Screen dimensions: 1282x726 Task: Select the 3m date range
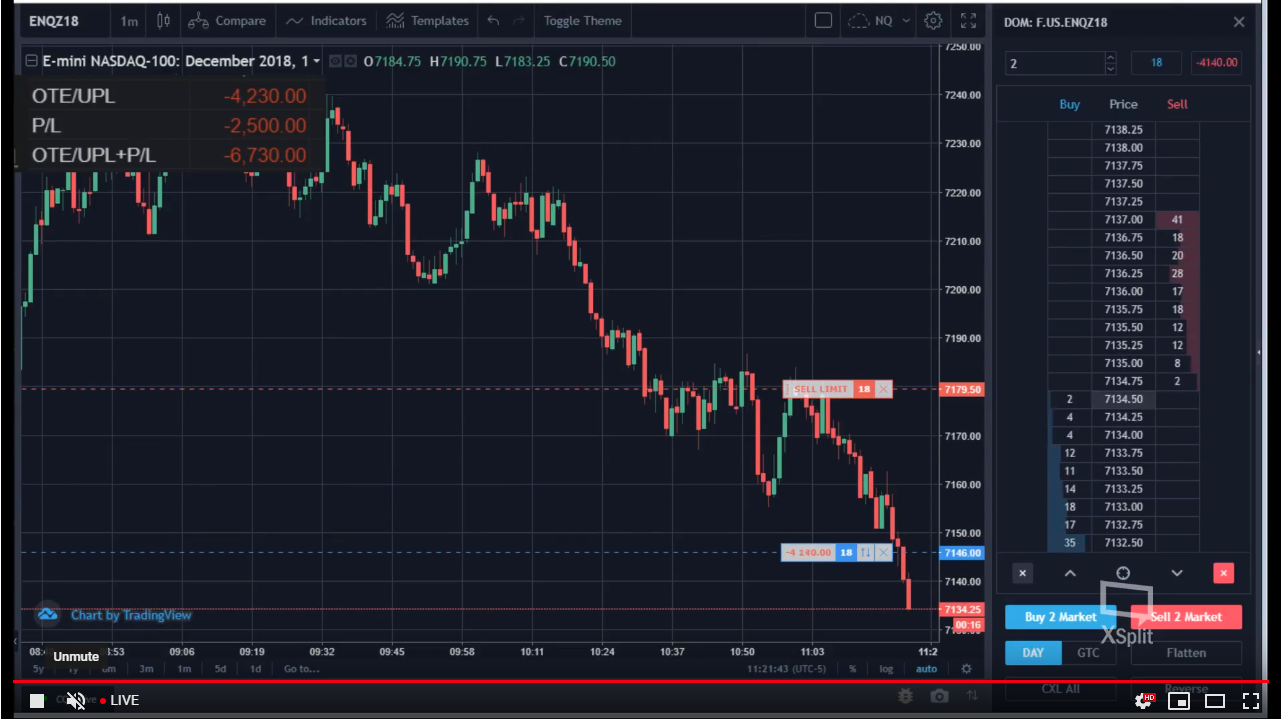coord(146,669)
